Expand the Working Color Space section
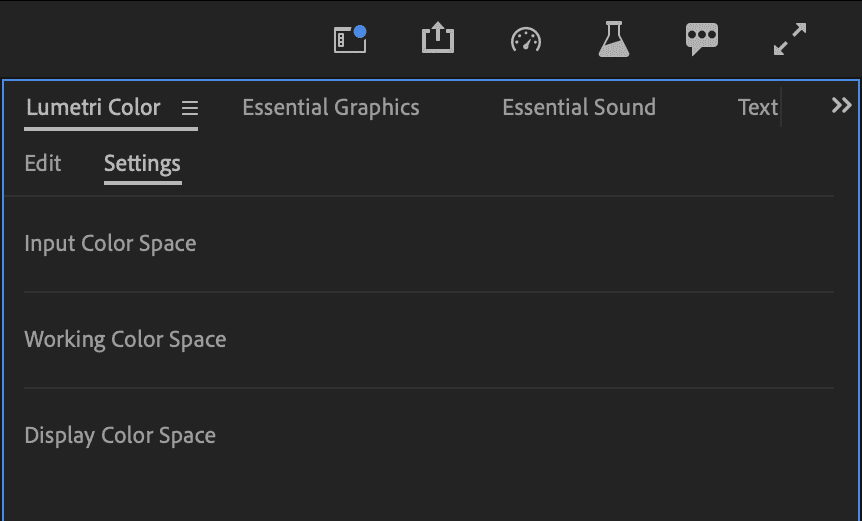The image size is (862, 521). (125, 340)
